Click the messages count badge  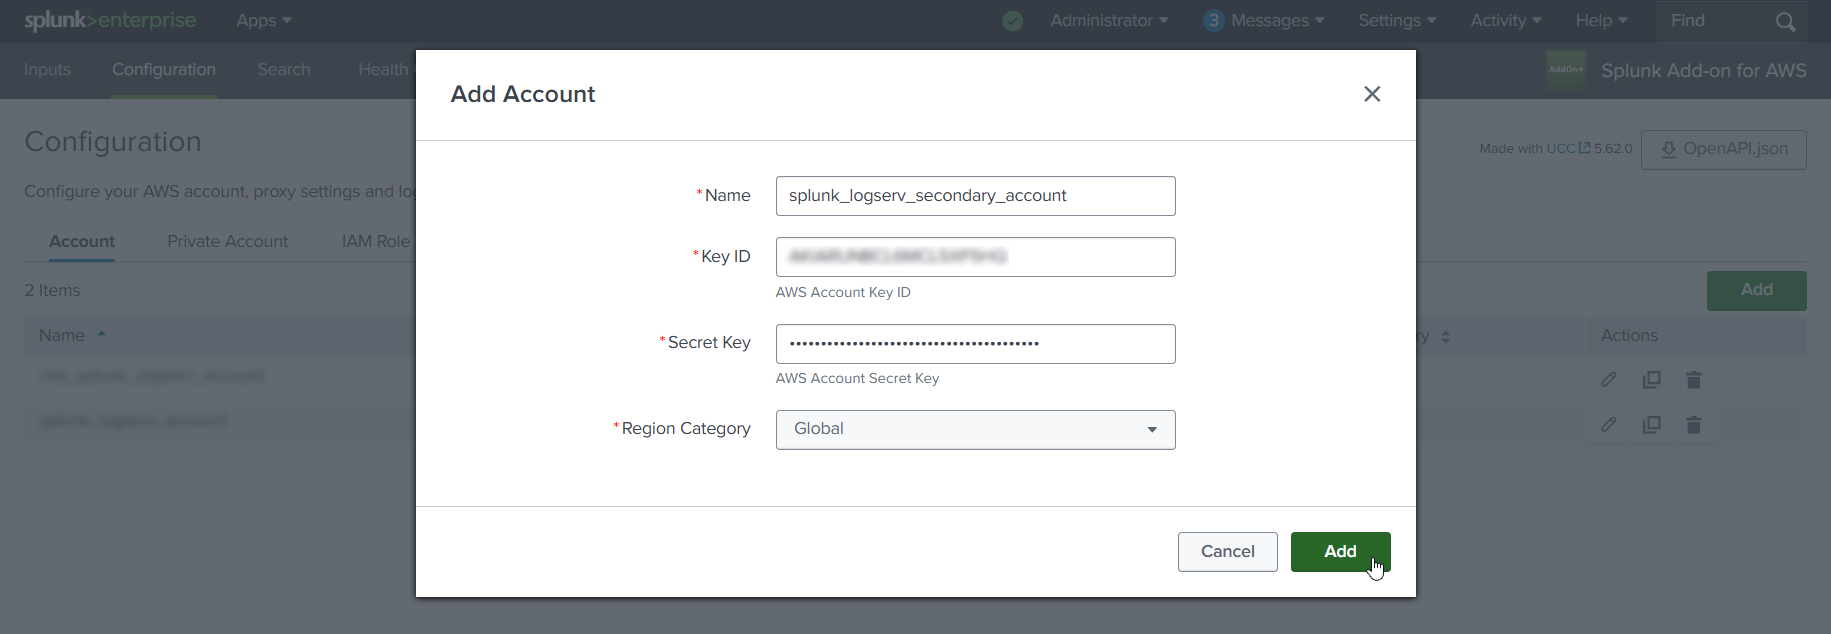pos(1213,21)
